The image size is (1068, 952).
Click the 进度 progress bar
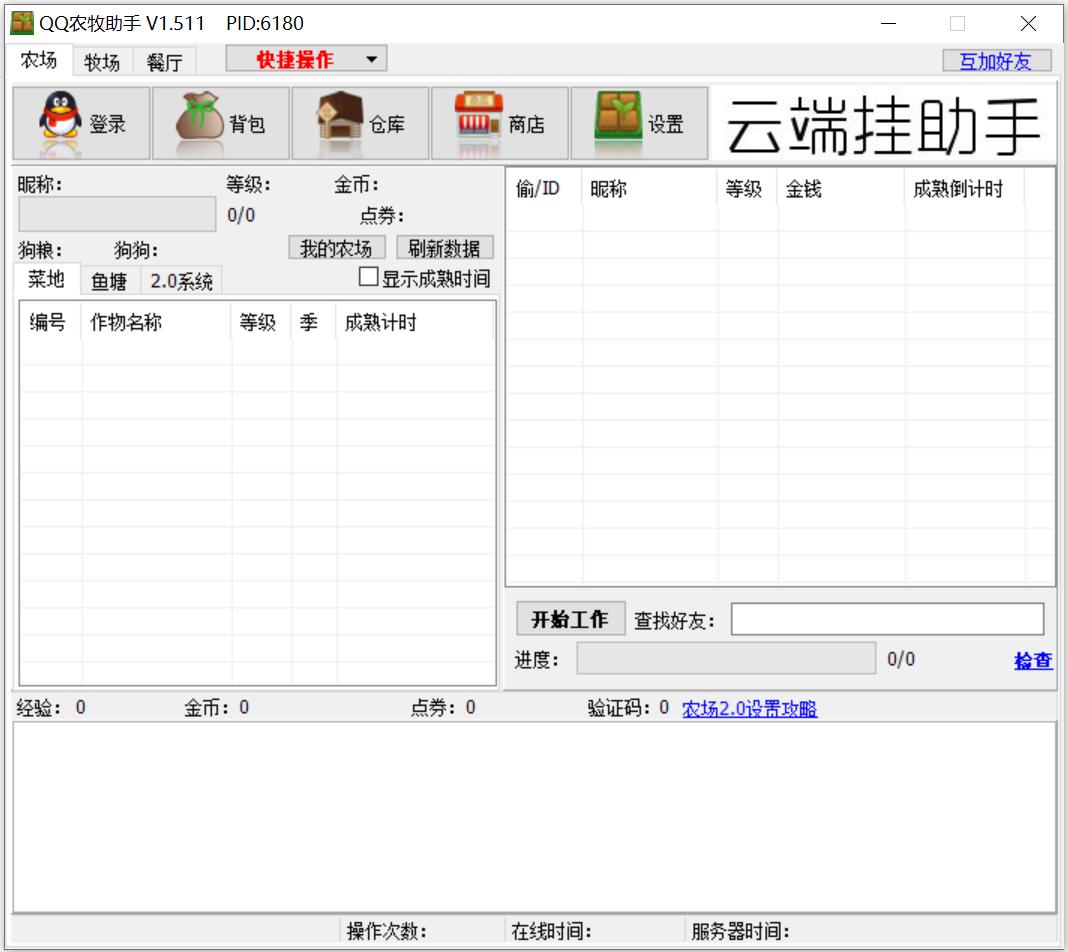tap(725, 659)
